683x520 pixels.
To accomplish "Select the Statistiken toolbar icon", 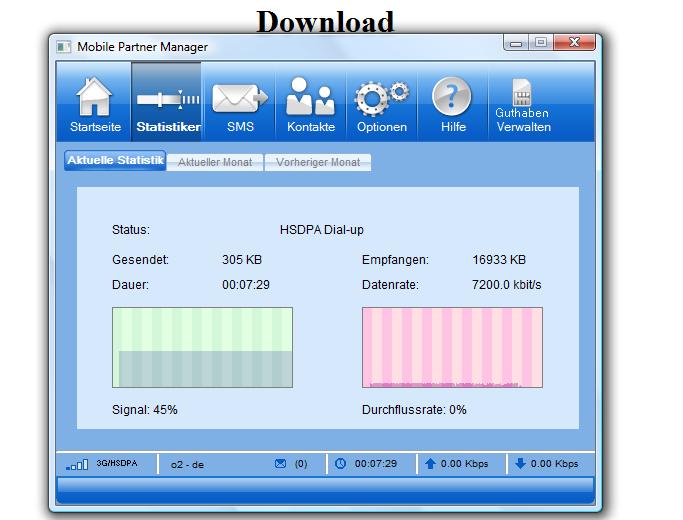I will (x=167, y=97).
